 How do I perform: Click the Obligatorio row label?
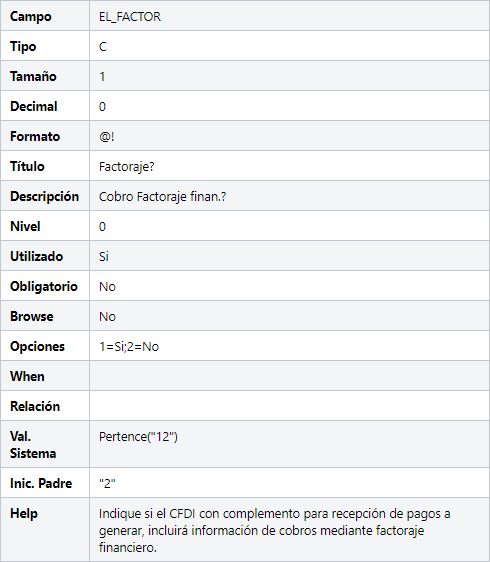[44, 286]
